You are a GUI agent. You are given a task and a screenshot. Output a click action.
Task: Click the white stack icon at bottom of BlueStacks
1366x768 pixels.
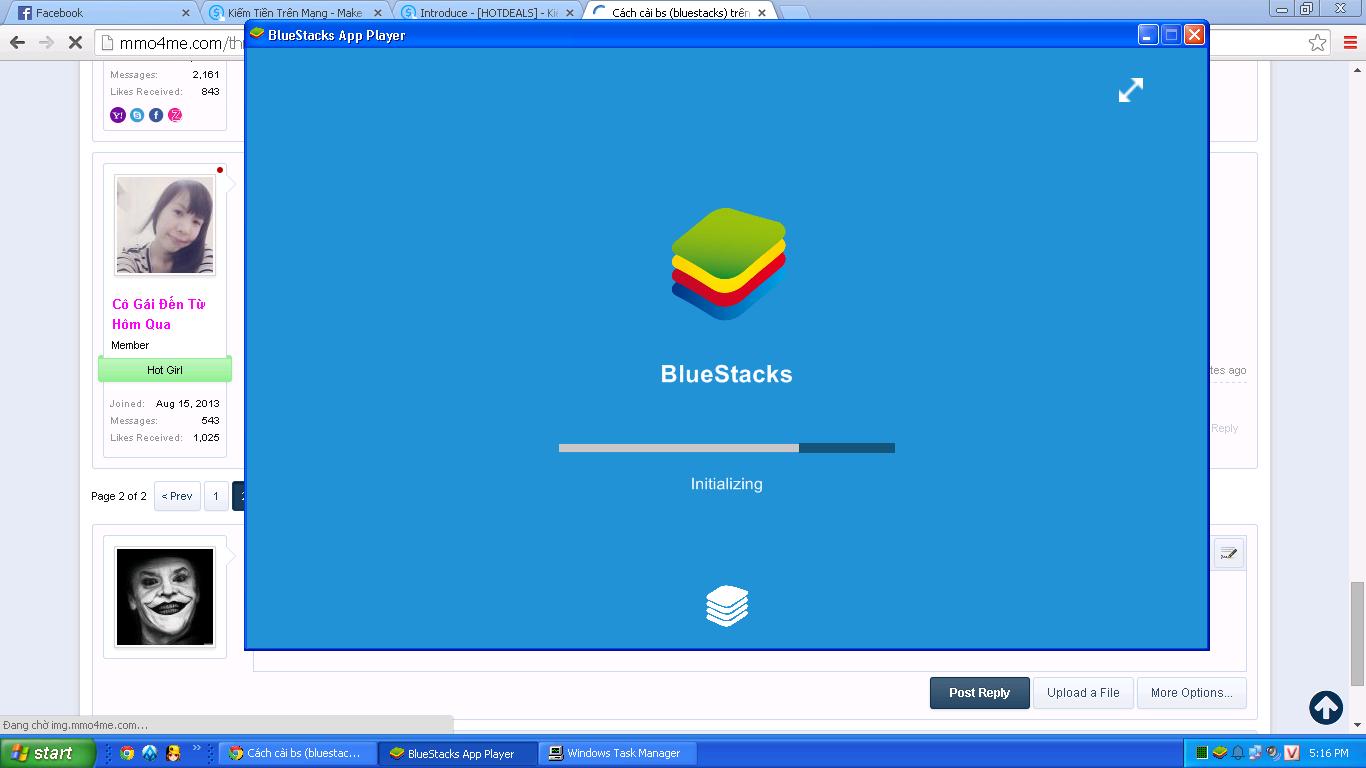(x=727, y=606)
